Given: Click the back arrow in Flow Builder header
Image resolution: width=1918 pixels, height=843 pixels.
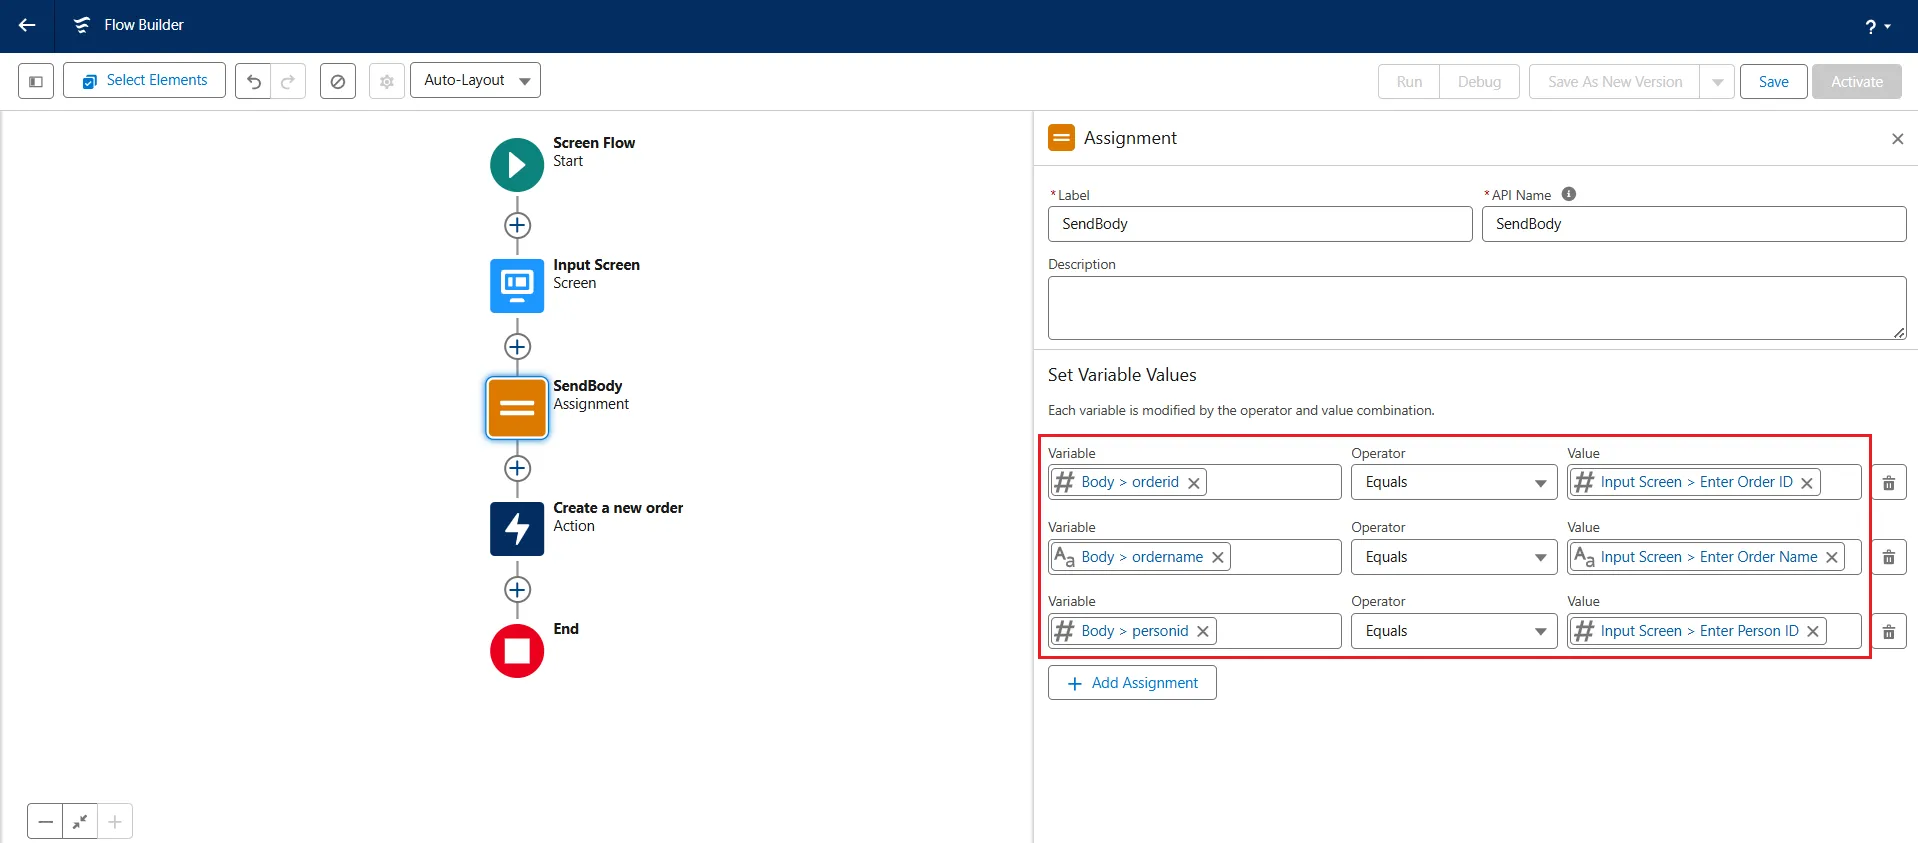Looking at the screenshot, I should [x=27, y=25].
